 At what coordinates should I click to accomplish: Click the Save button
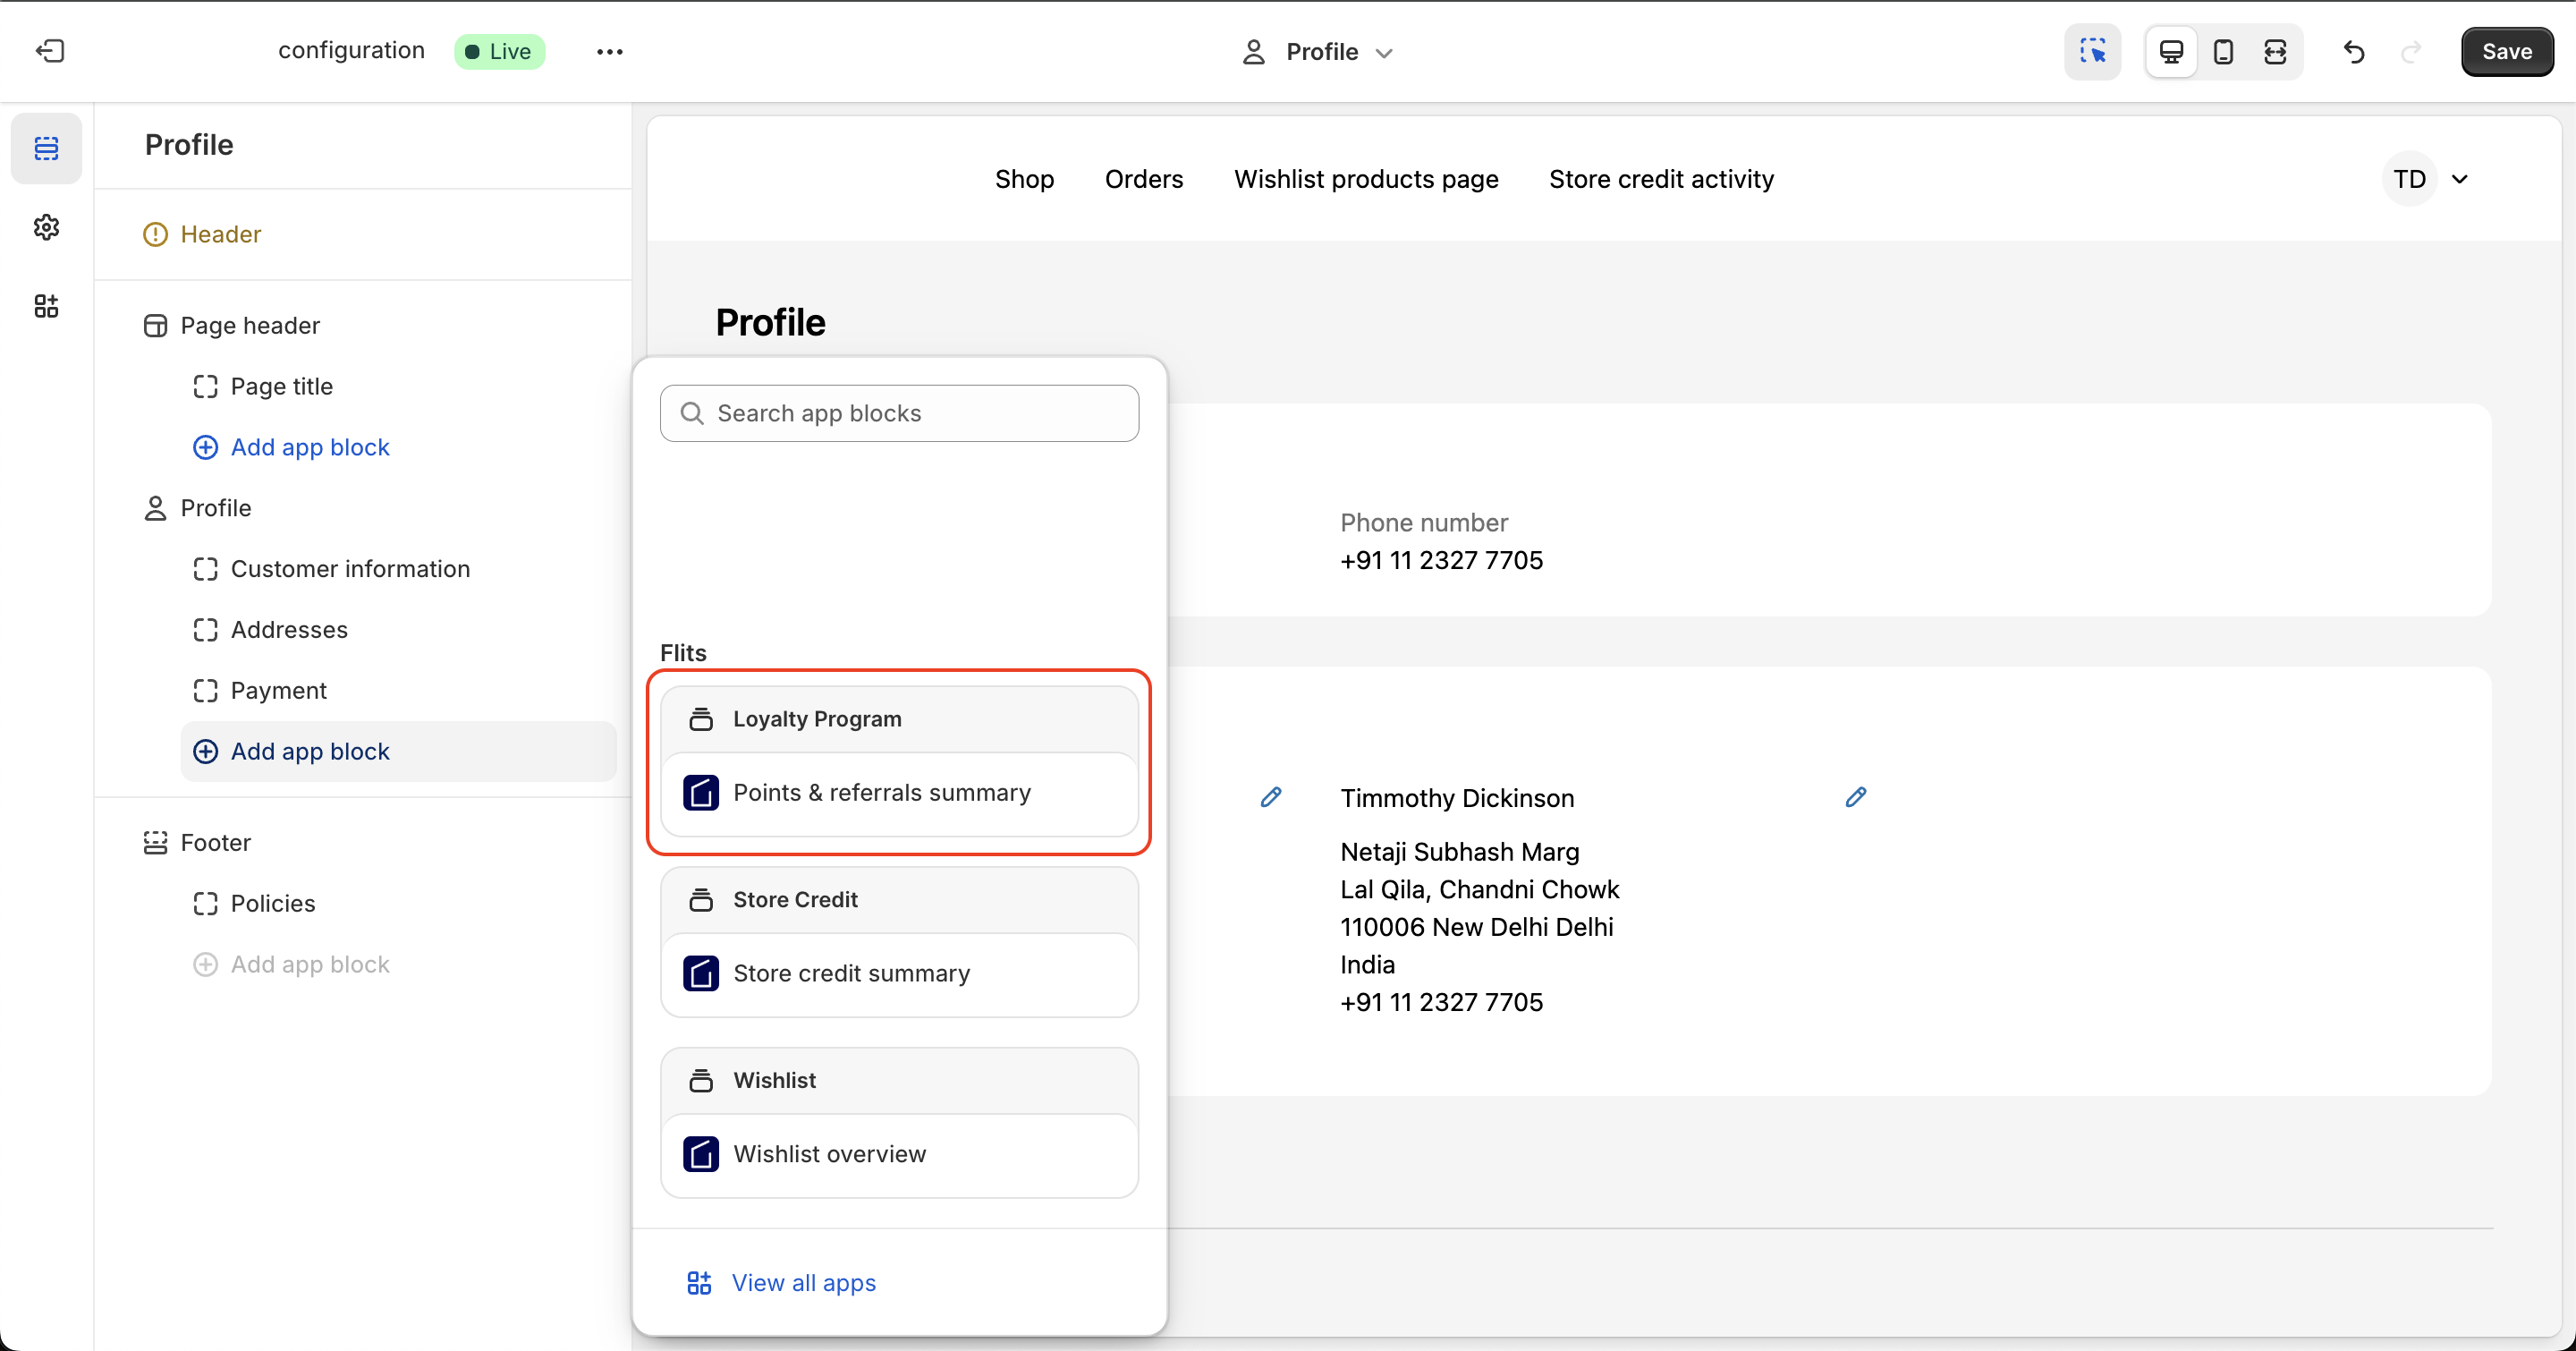pyautogui.click(x=2506, y=51)
